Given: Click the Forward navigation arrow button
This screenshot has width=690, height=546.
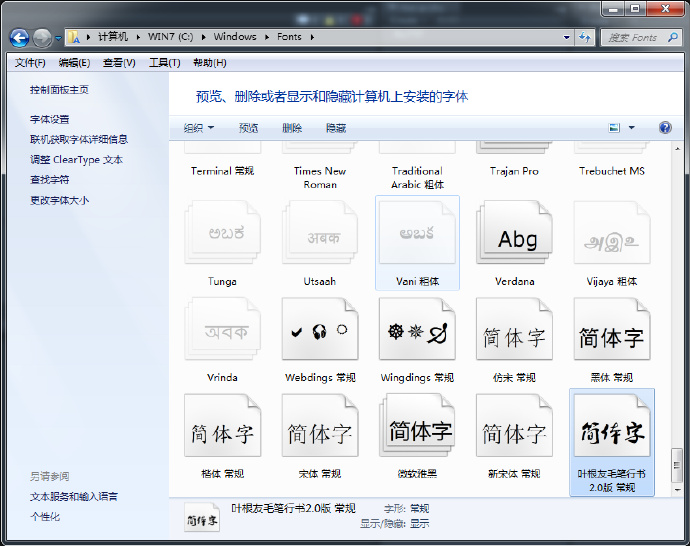Looking at the screenshot, I should point(42,38).
